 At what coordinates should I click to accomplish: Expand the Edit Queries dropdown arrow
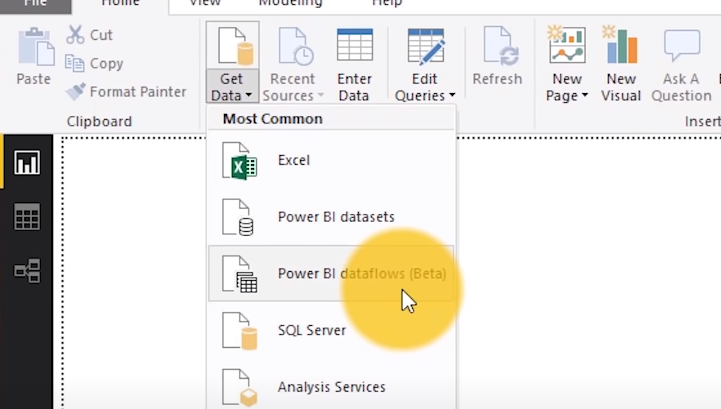point(452,95)
